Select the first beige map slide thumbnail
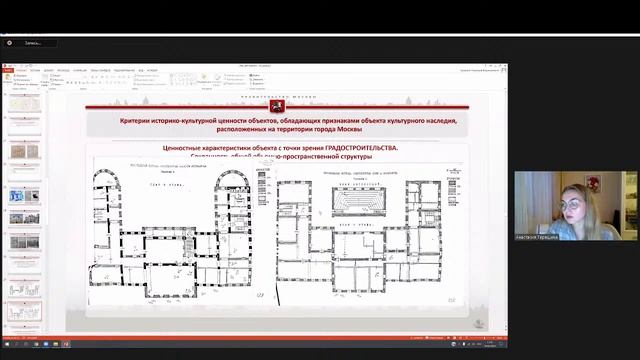Image resolution: width=640 pixels, height=360 pixels. (x=24, y=103)
